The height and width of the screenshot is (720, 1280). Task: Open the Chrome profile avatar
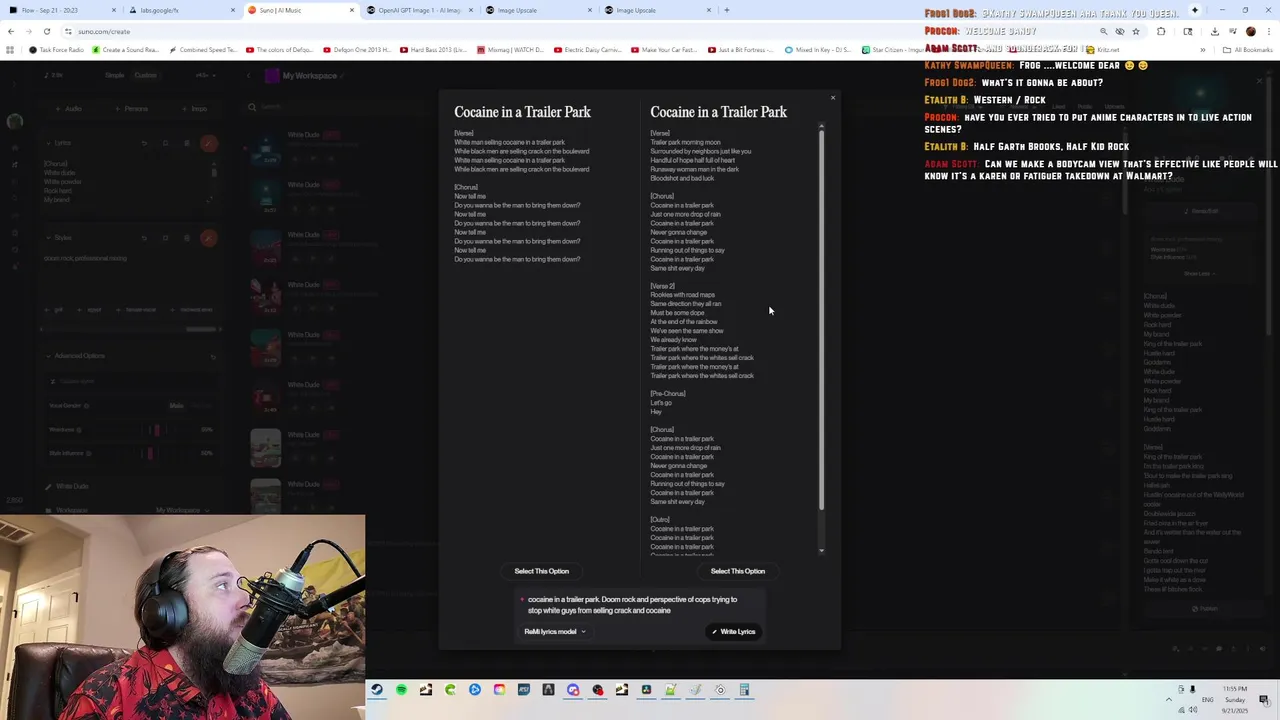coord(1251,31)
